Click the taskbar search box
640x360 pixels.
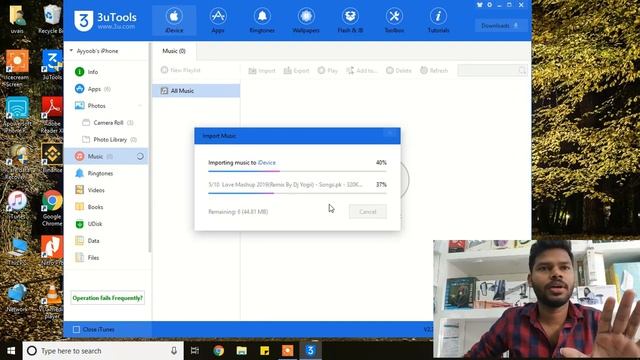pyautogui.click(x=102, y=351)
